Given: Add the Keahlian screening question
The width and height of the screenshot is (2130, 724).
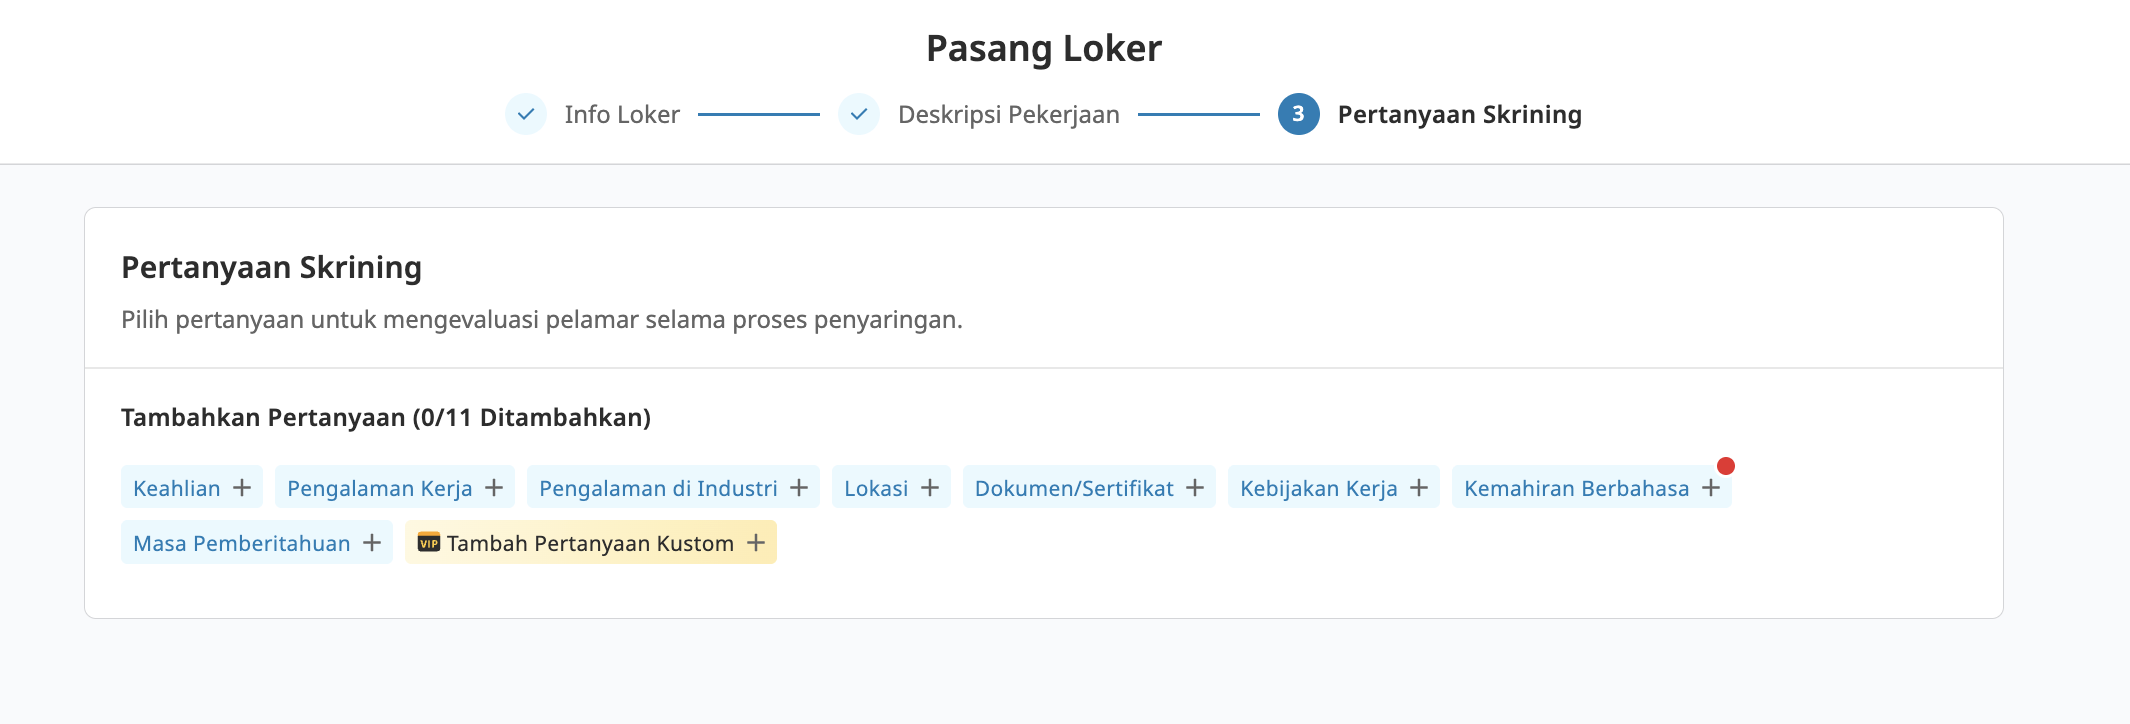Looking at the screenshot, I should (177, 488).
